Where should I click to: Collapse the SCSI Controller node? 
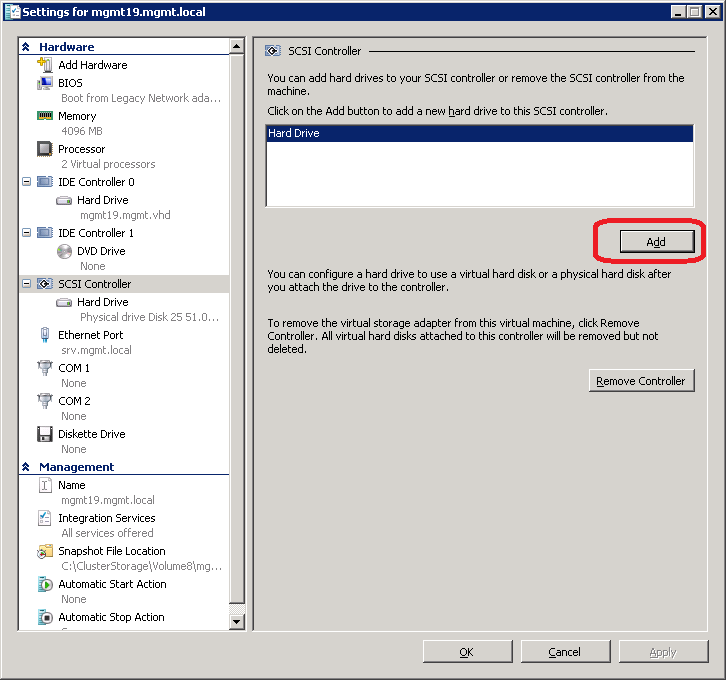pyautogui.click(x=26, y=283)
